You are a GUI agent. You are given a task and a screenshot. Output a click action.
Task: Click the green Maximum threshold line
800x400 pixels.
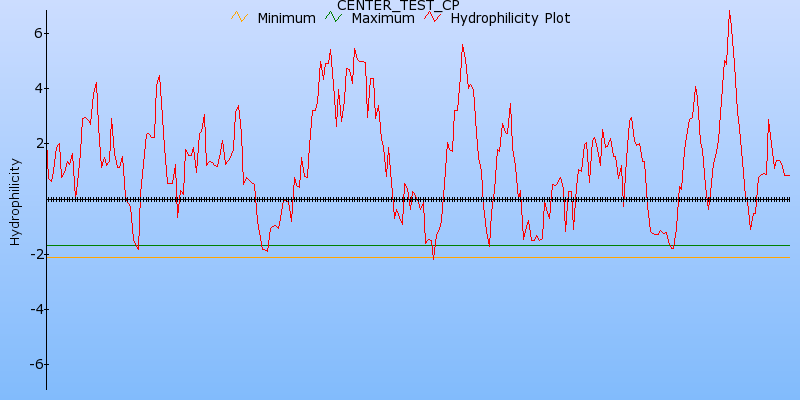point(418,245)
